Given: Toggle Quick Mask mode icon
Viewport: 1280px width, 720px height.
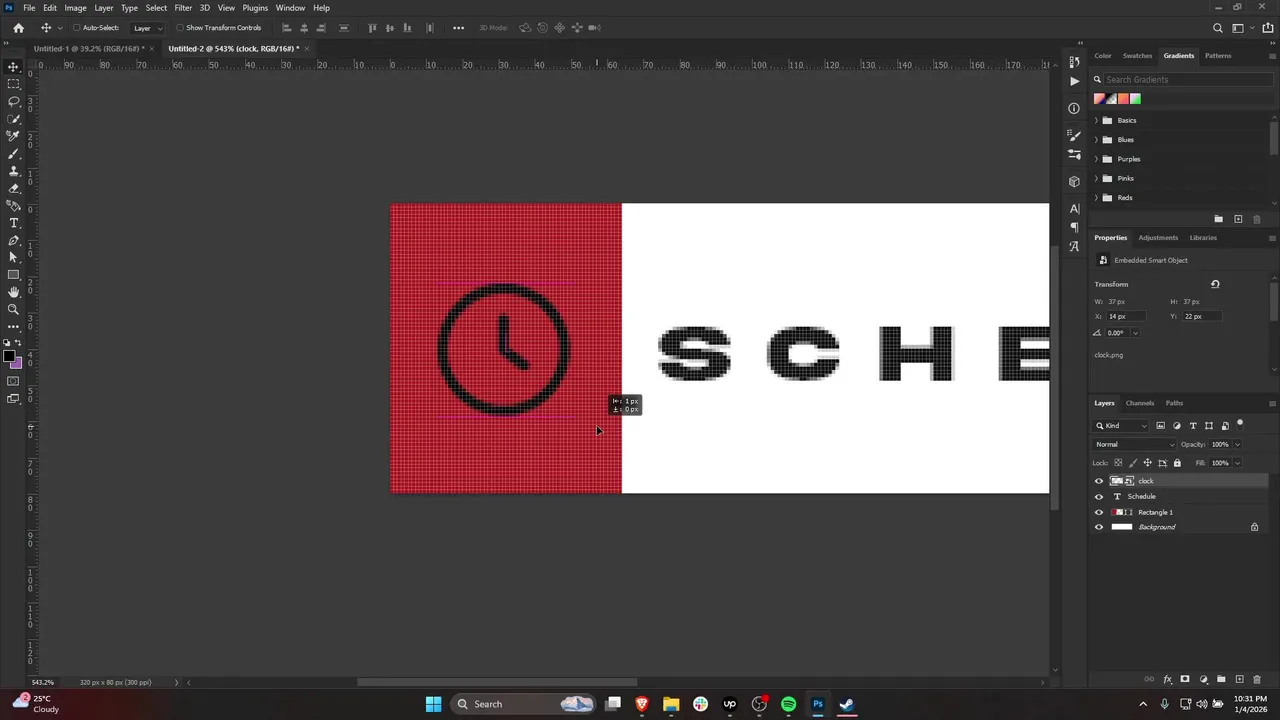Looking at the screenshot, I should pos(13,381).
